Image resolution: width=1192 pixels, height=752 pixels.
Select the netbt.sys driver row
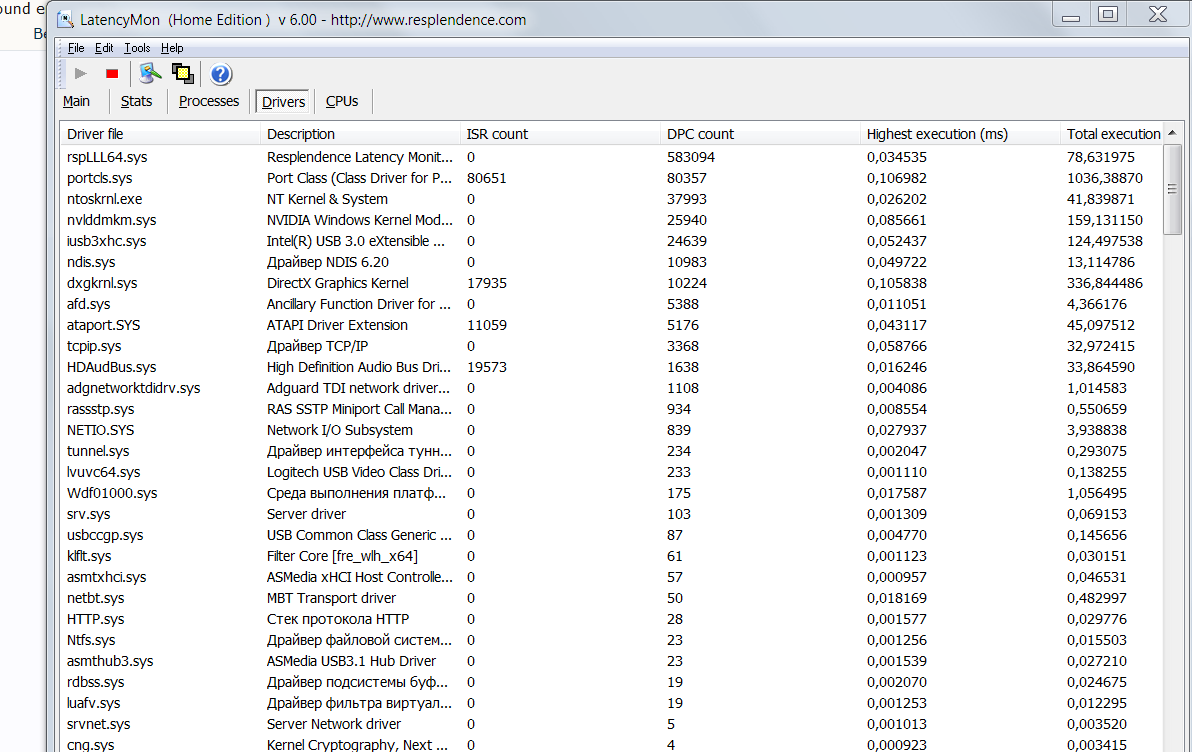pos(612,598)
